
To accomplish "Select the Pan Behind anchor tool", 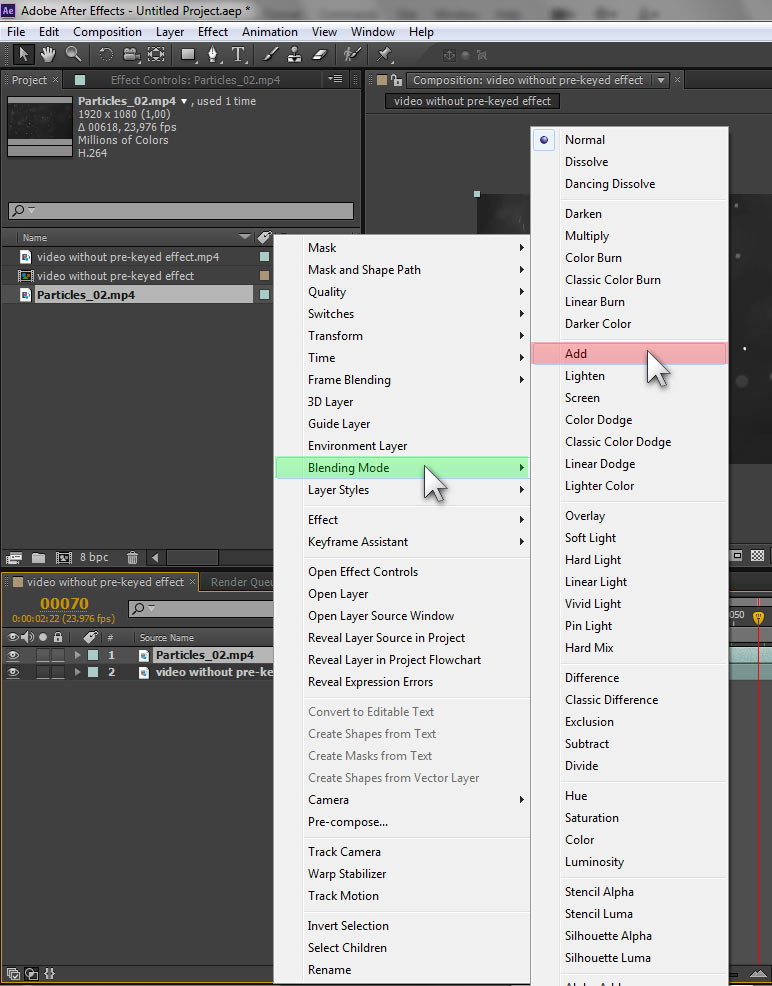I will [x=156, y=55].
